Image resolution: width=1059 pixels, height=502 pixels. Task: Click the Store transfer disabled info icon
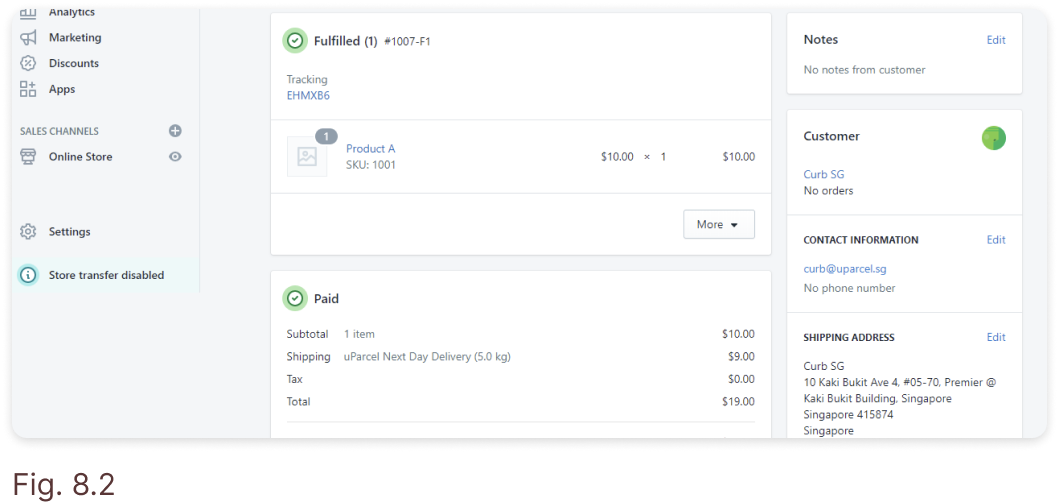click(28, 275)
